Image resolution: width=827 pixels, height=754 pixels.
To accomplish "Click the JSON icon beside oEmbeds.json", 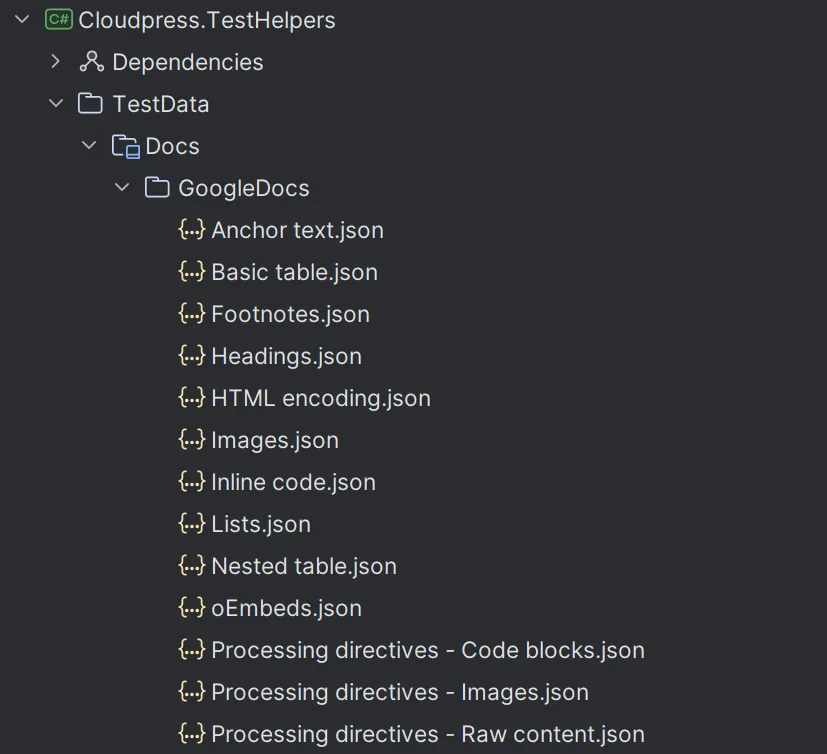I will click(x=190, y=608).
